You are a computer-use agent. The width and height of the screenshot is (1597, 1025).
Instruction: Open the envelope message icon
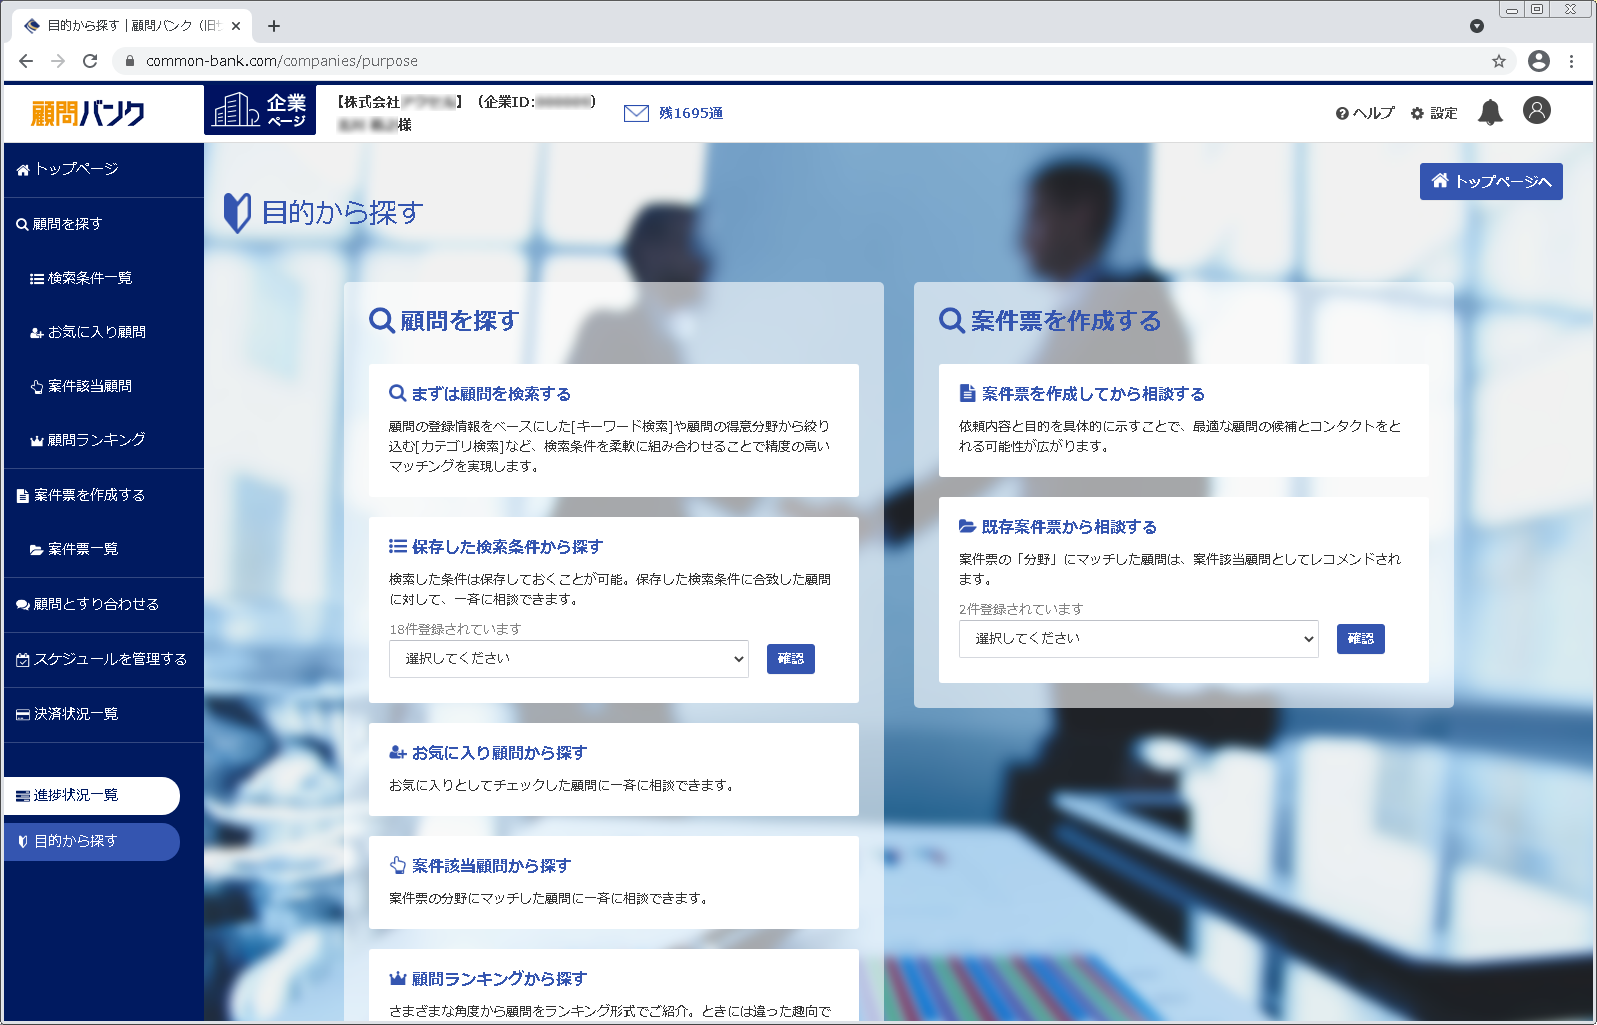click(x=636, y=113)
